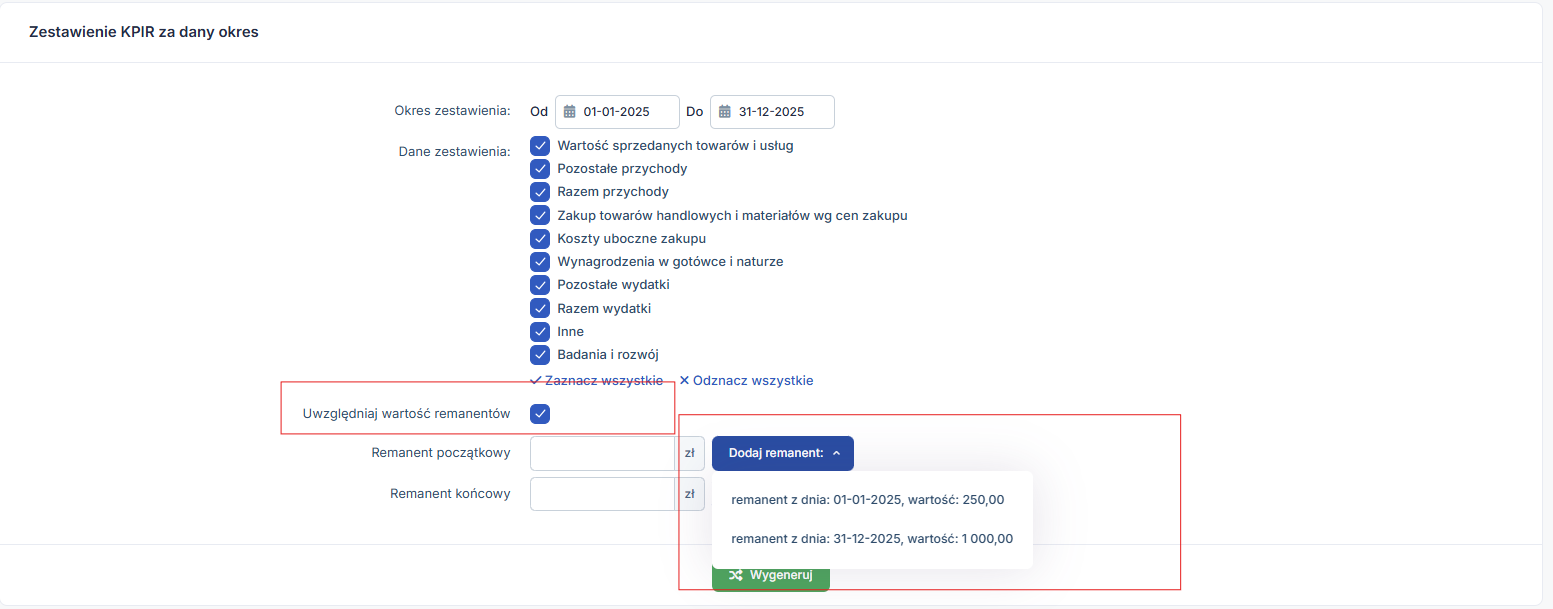Viewport: 1553px width, 609px height.
Task: Focus the Remanent początkowy input field
Action: pyautogui.click(x=602, y=453)
